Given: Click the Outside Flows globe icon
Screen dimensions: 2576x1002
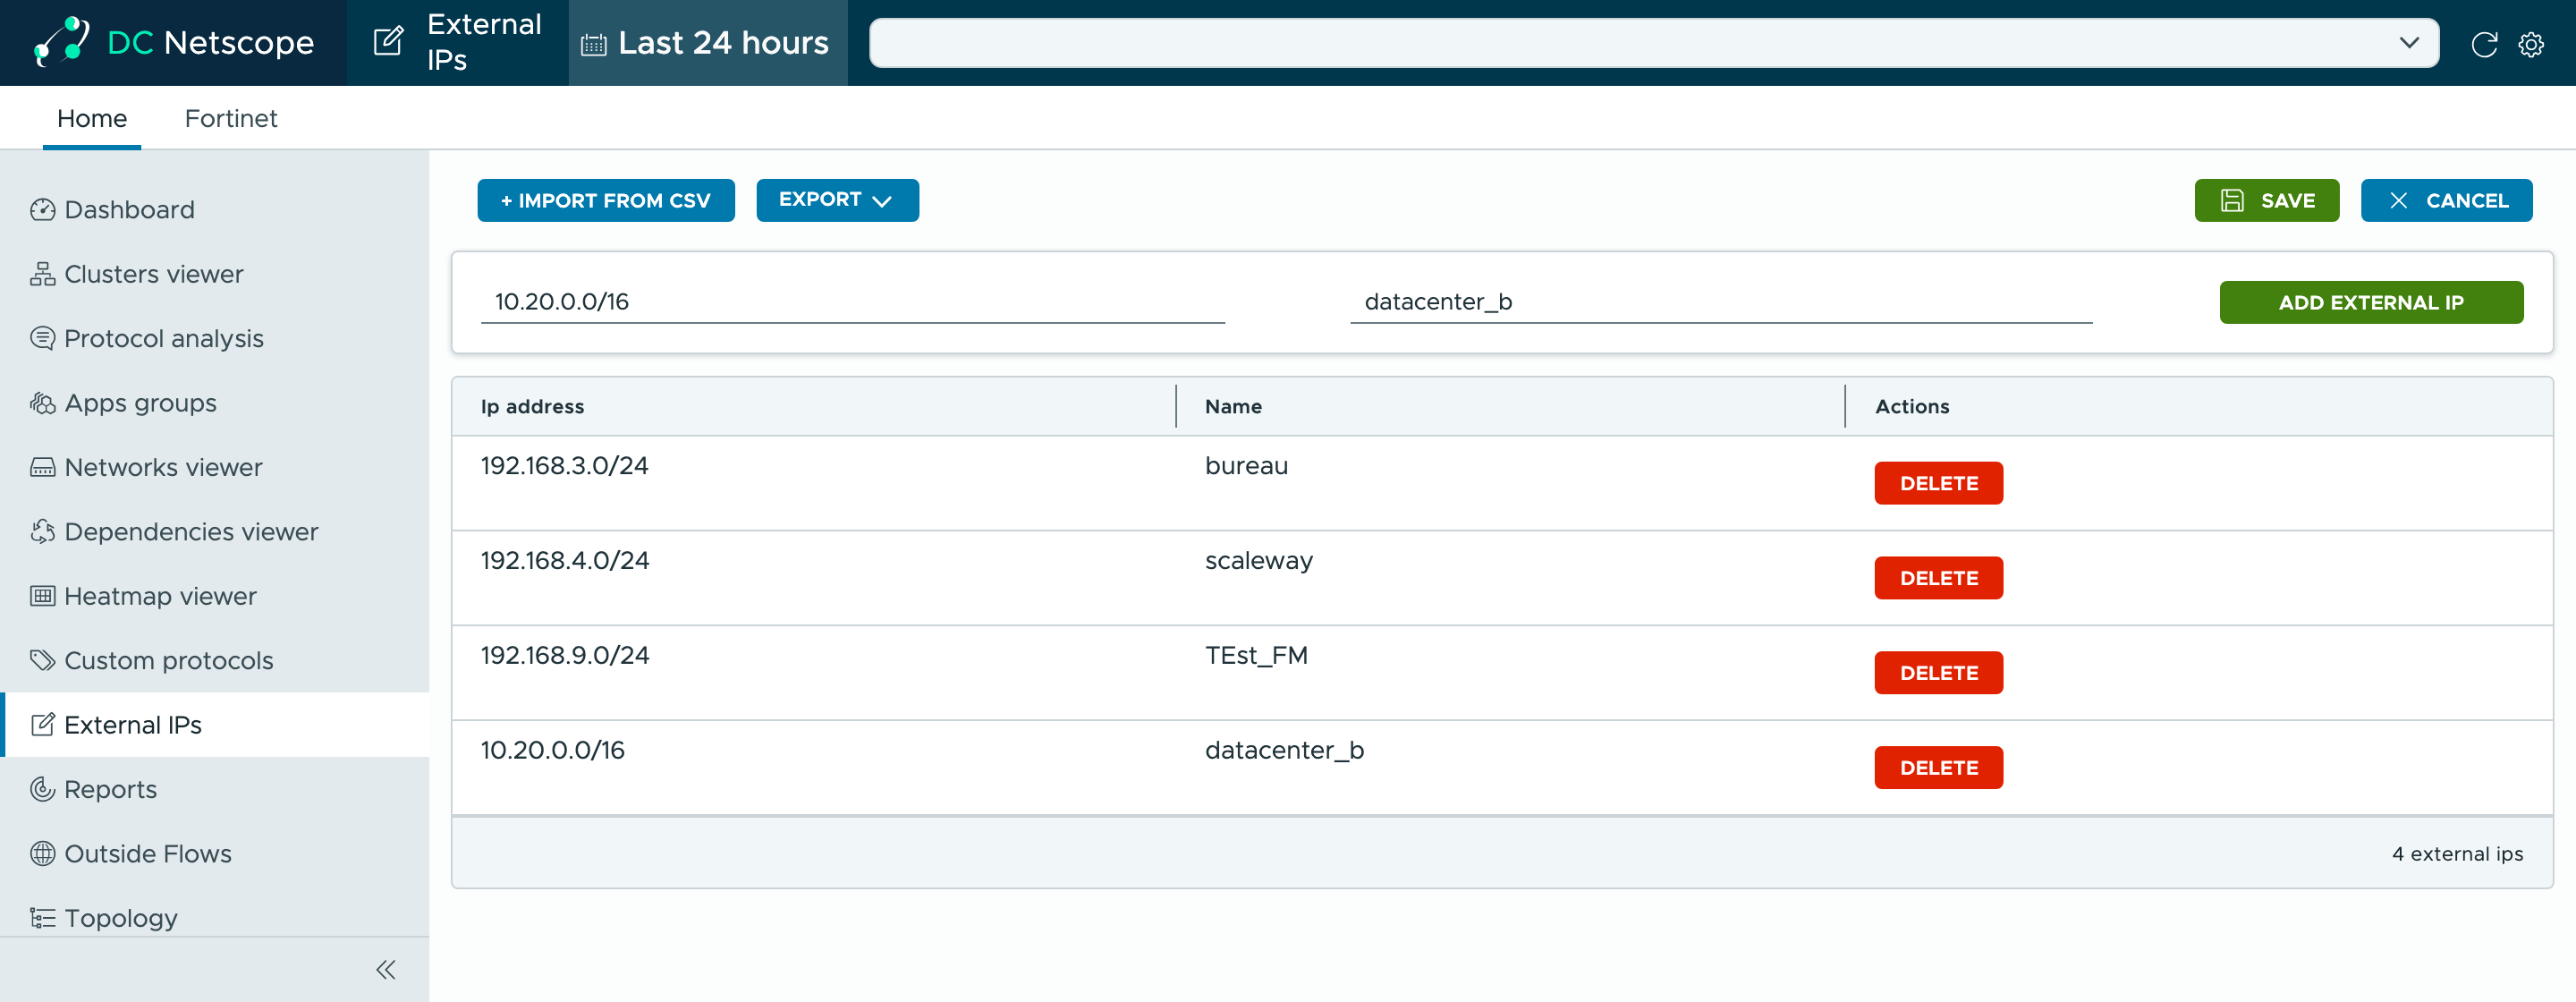Looking at the screenshot, I should 43,854.
